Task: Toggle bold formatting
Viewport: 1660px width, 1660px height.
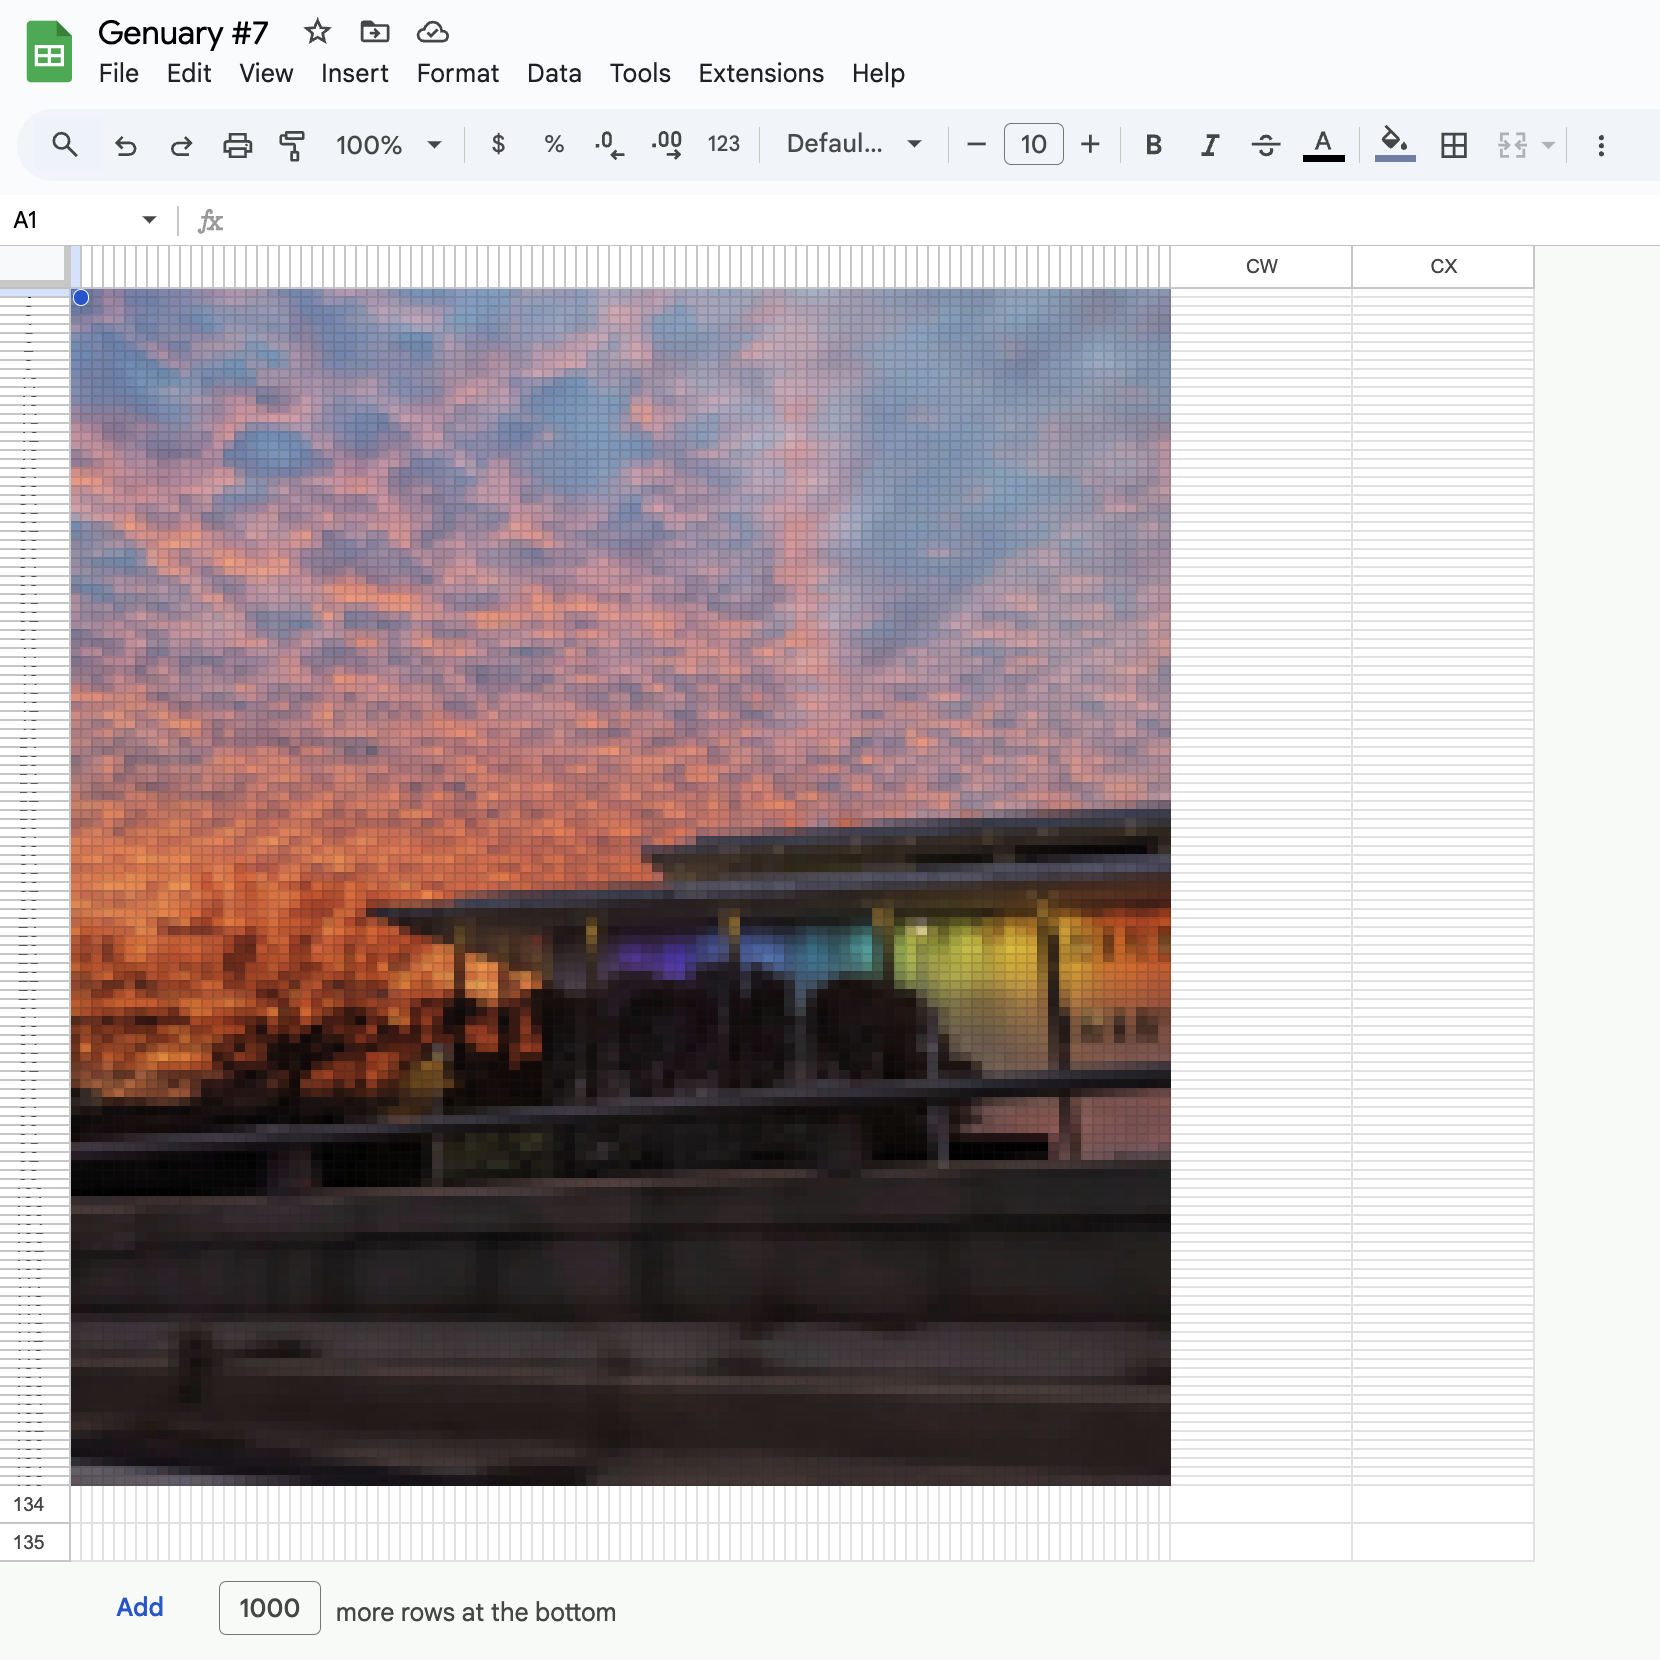Action: pyautogui.click(x=1153, y=145)
